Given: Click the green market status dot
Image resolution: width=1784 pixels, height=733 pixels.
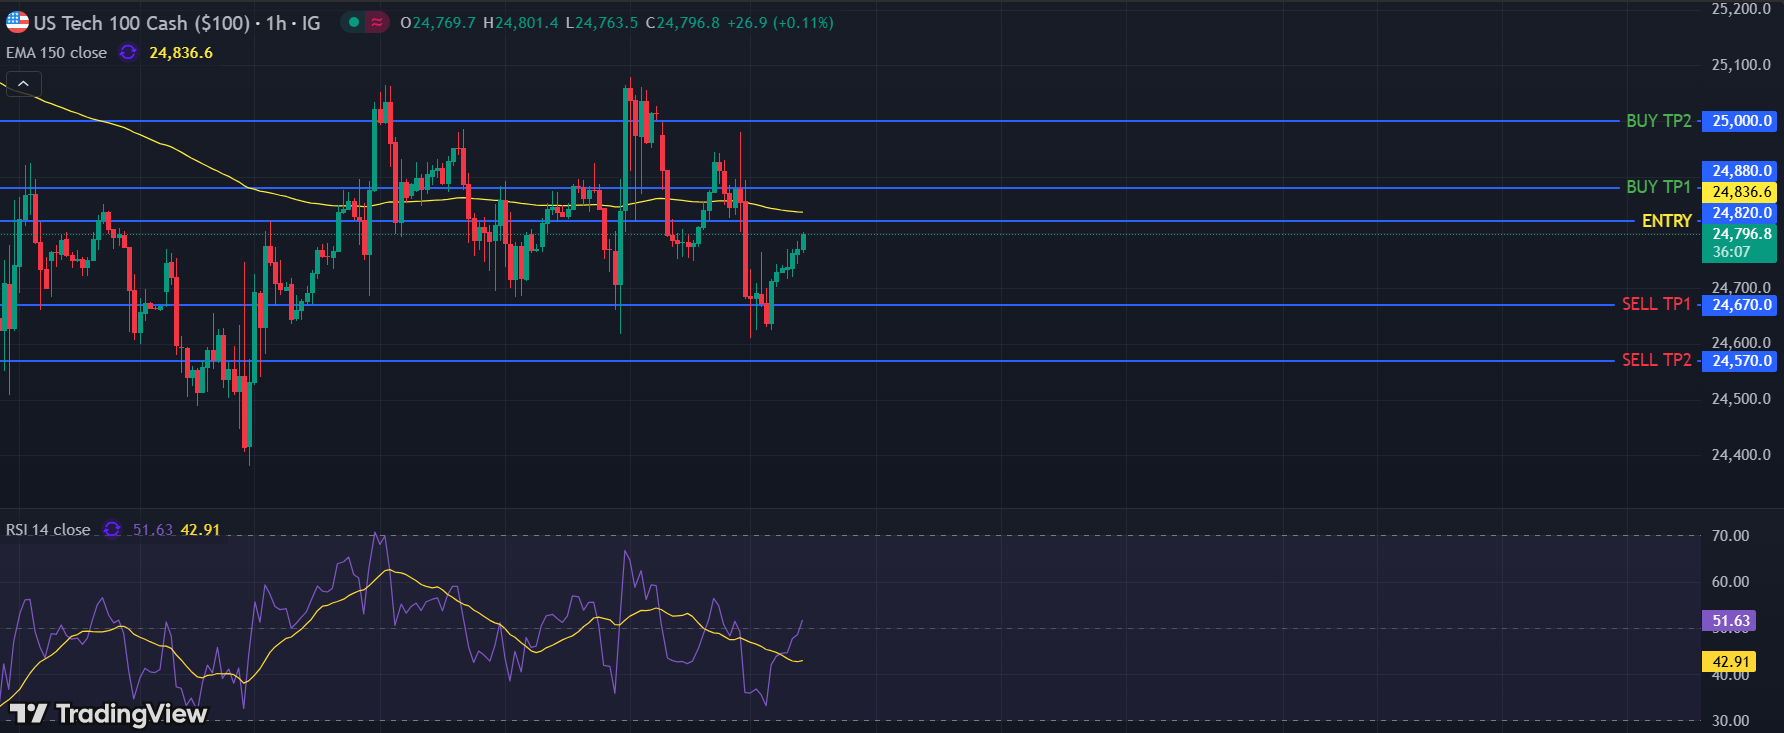Looking at the screenshot, I should click(353, 22).
